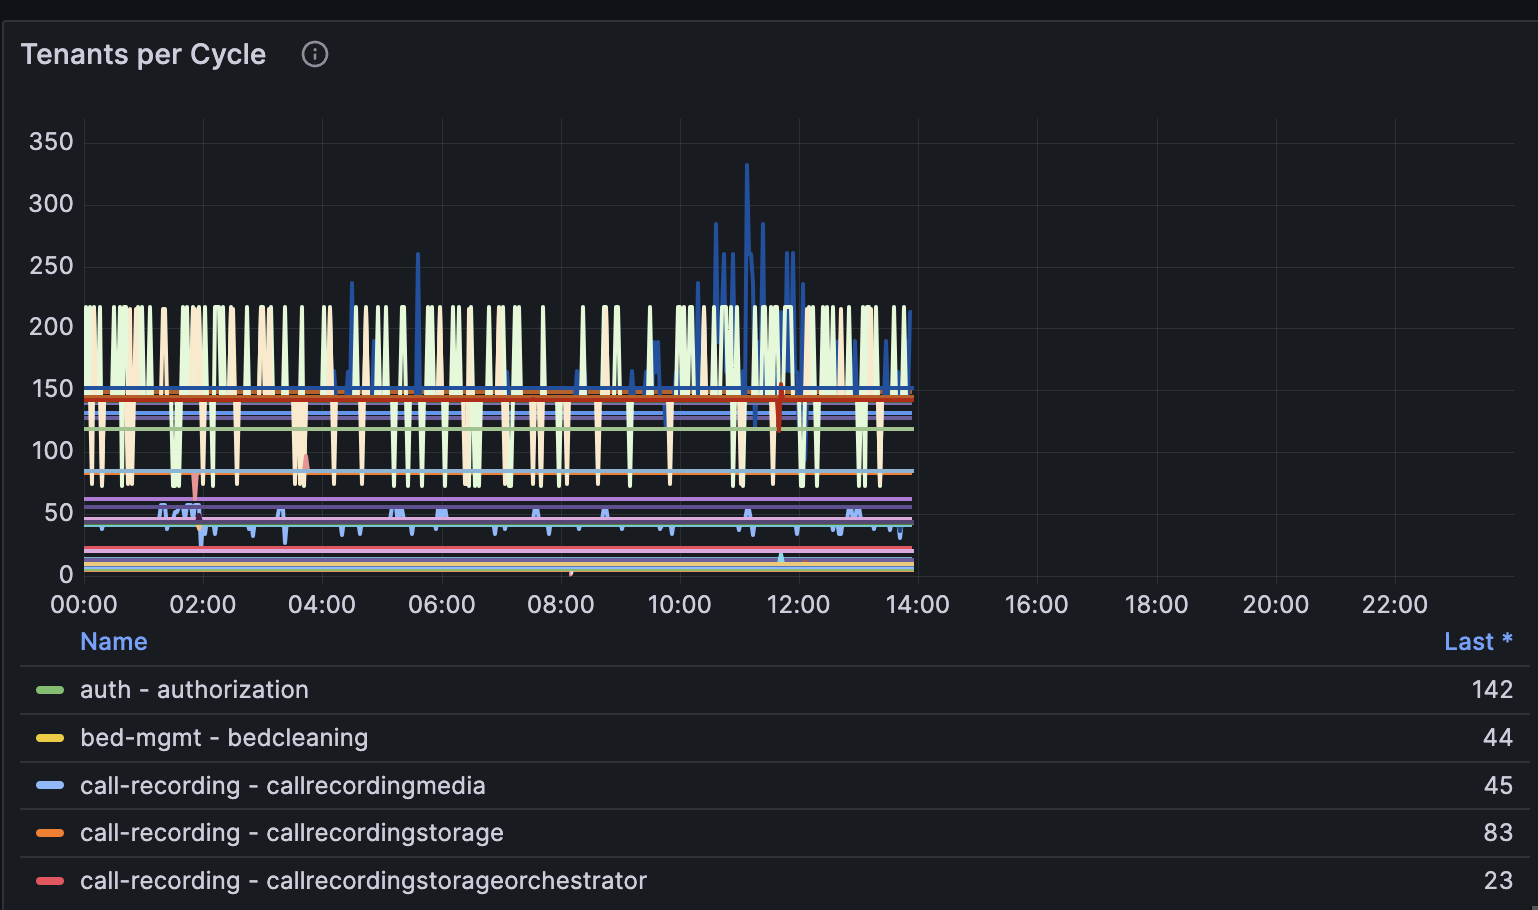
Task: Open the info tooltip beside Tenants per Cycle
Action: (315, 54)
